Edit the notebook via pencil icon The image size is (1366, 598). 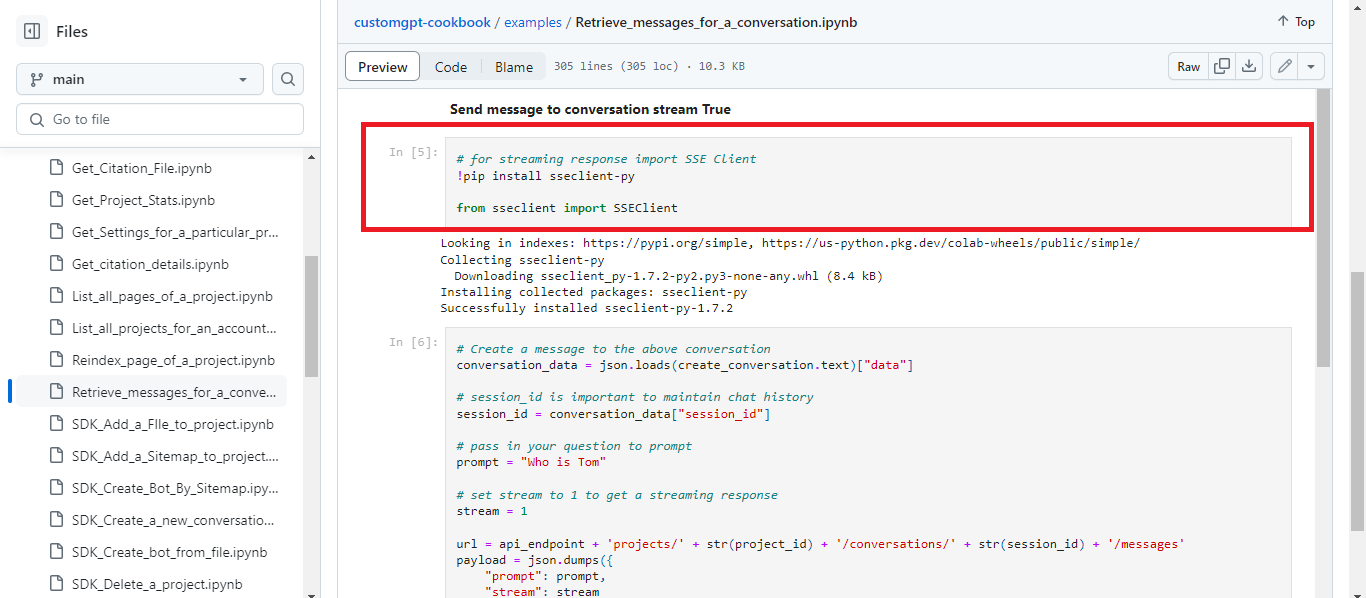click(1284, 65)
